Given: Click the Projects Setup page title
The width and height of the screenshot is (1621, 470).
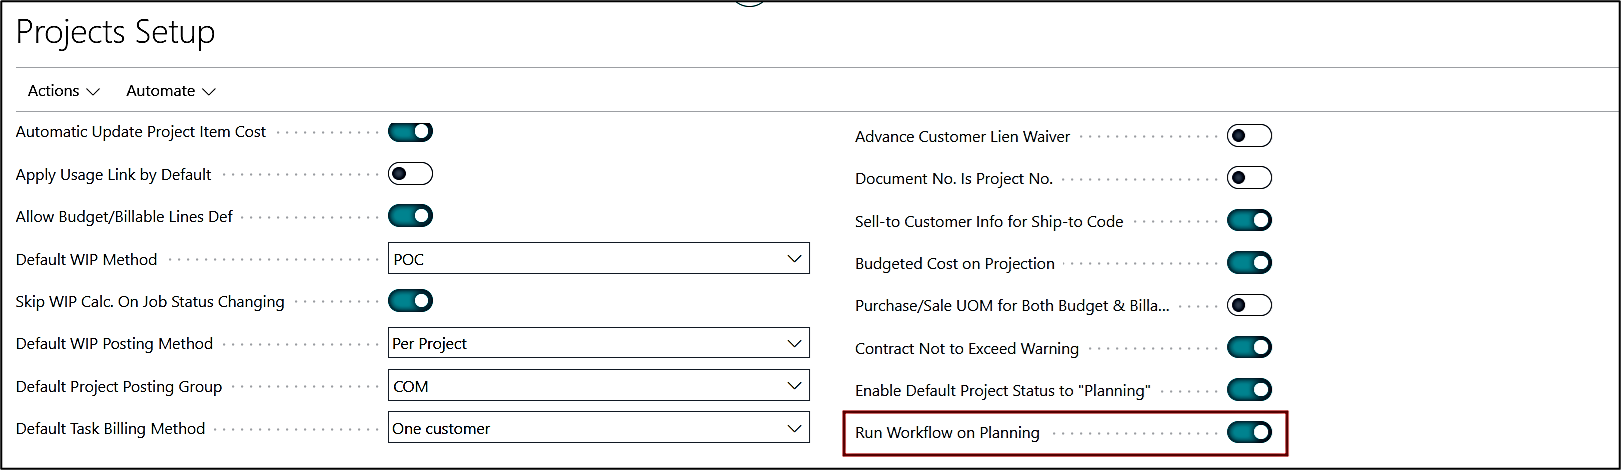Looking at the screenshot, I should (x=116, y=32).
